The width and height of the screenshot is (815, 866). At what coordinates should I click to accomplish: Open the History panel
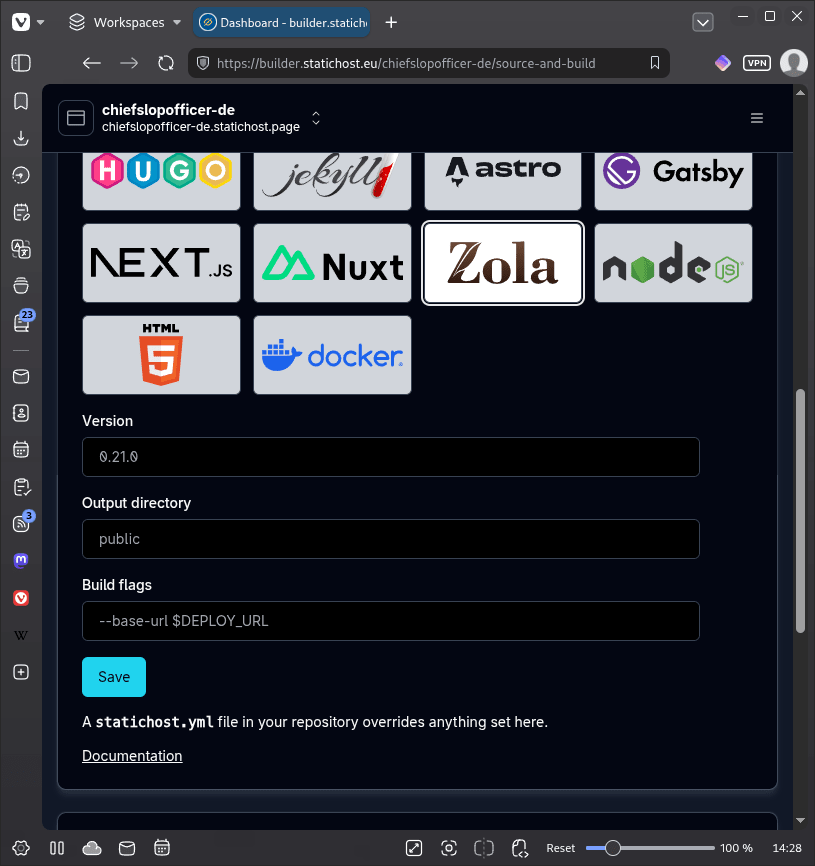click(21, 175)
